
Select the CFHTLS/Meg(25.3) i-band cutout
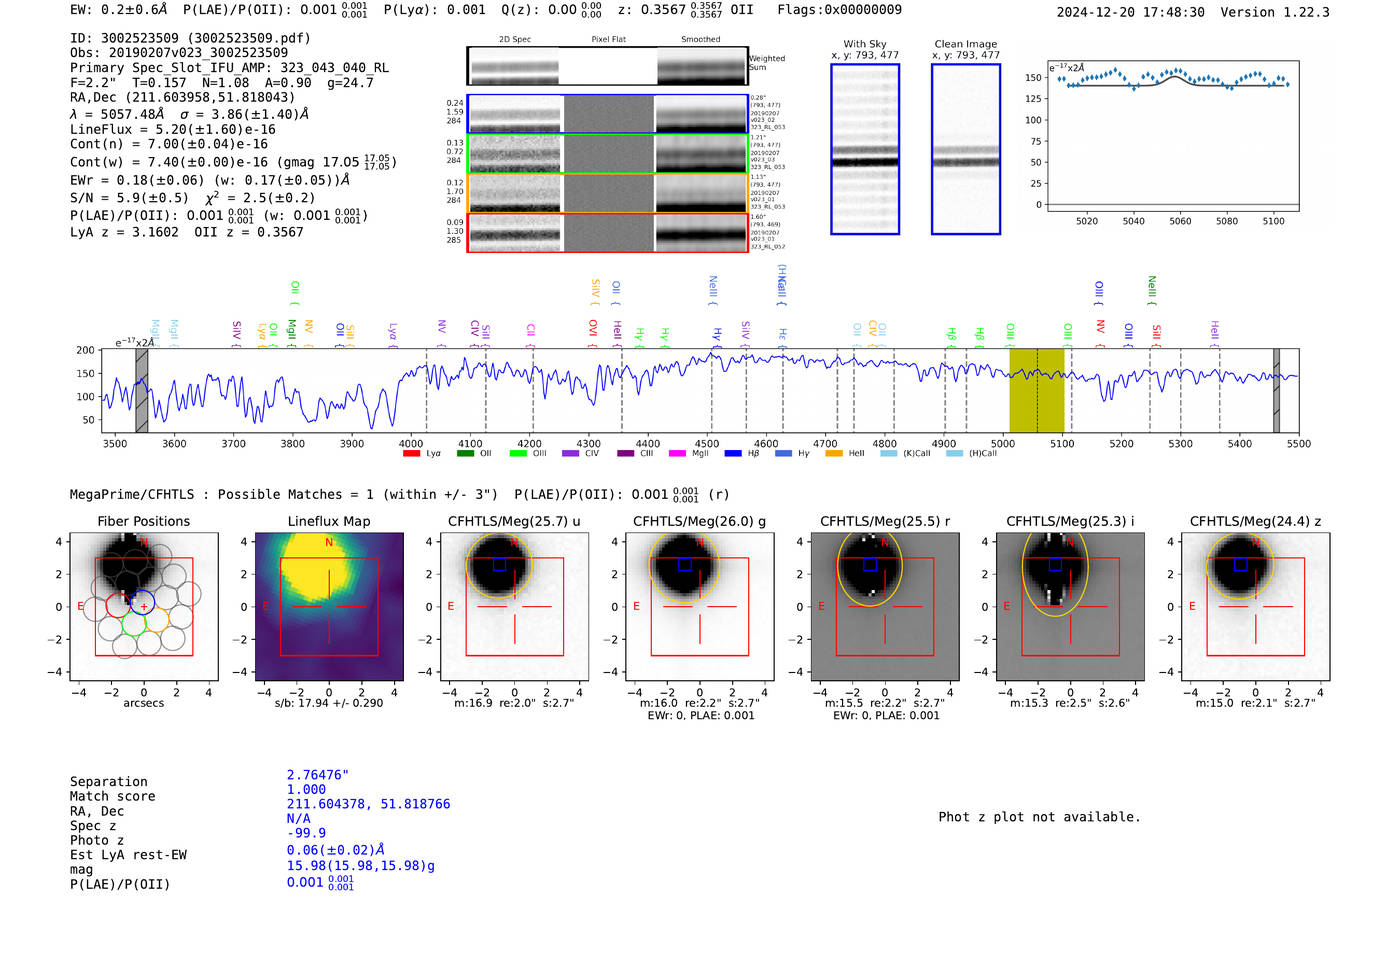point(1070,606)
